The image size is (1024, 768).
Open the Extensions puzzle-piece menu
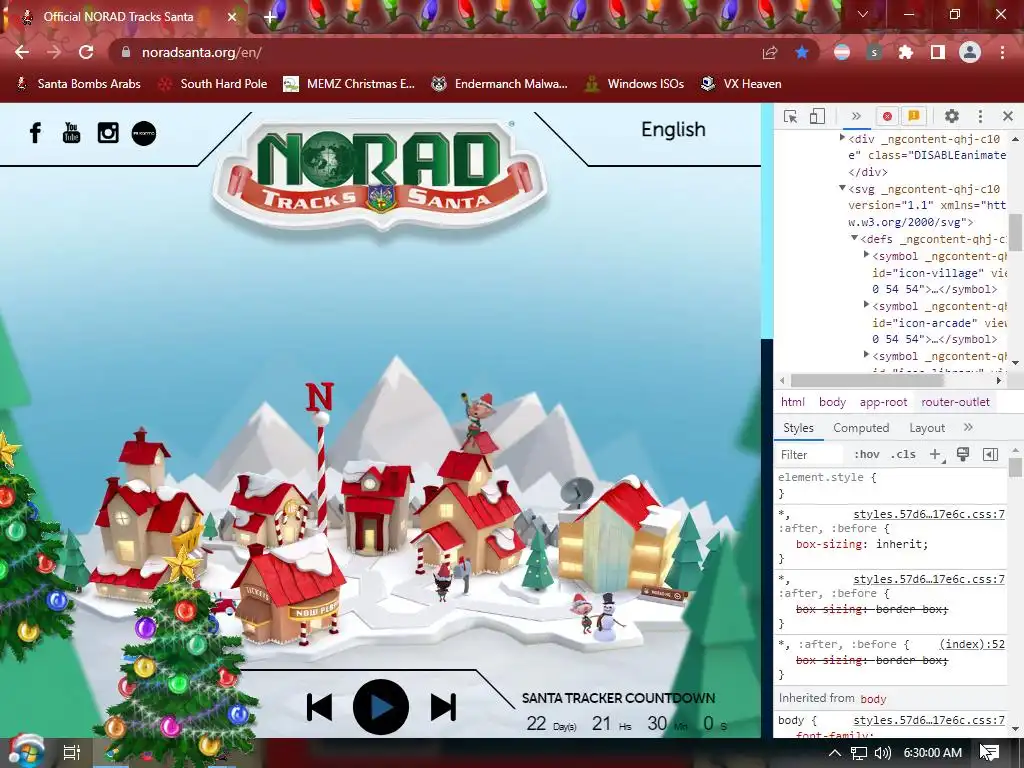tap(906, 52)
